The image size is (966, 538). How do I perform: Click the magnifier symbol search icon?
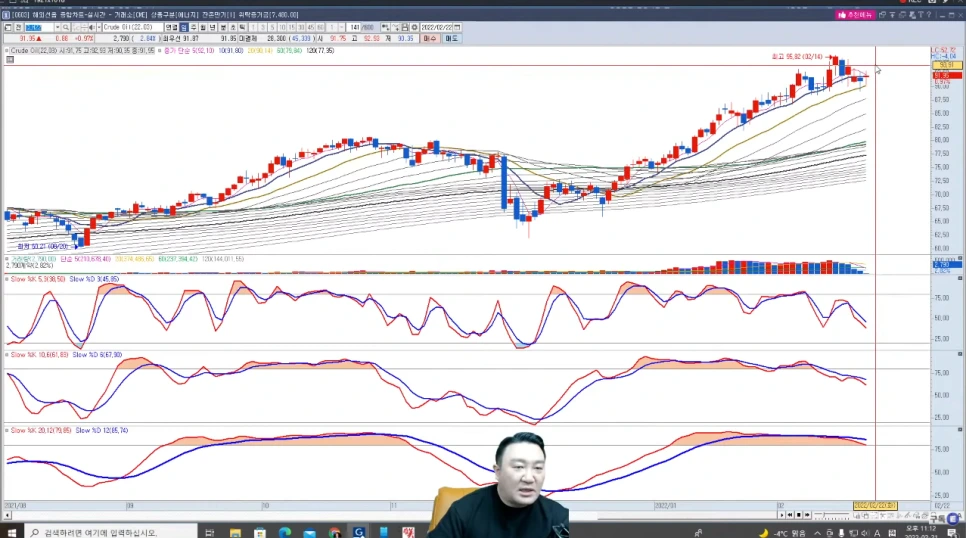(x=65, y=28)
